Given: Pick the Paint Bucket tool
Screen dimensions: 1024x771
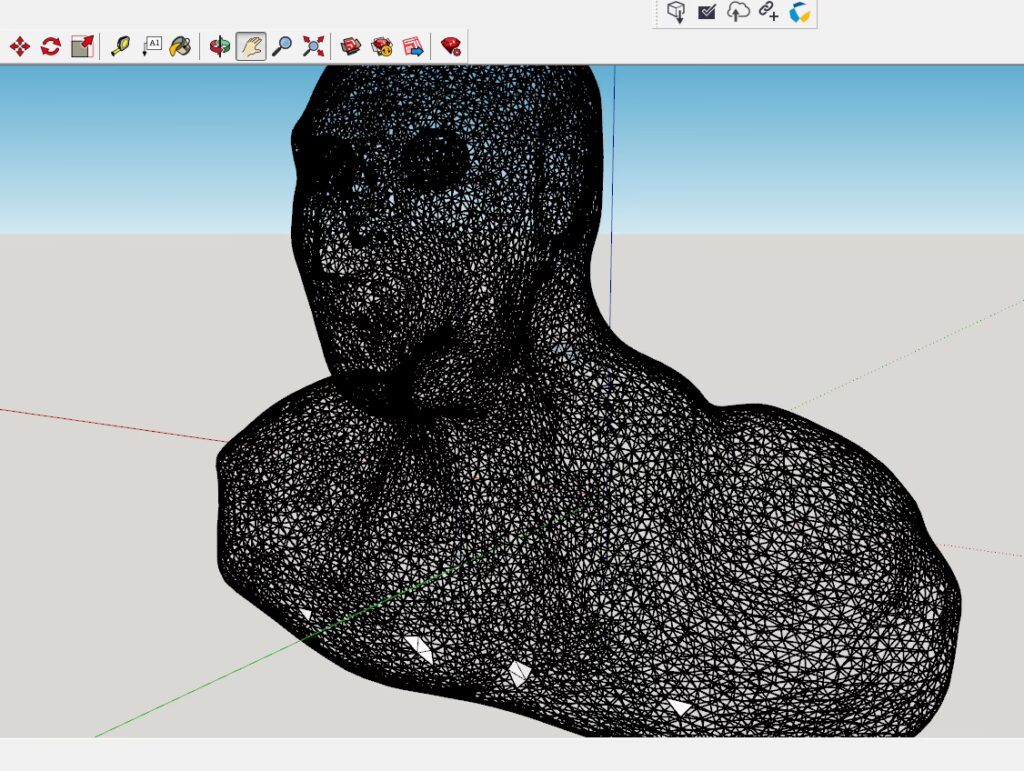Looking at the screenshot, I should [180, 46].
